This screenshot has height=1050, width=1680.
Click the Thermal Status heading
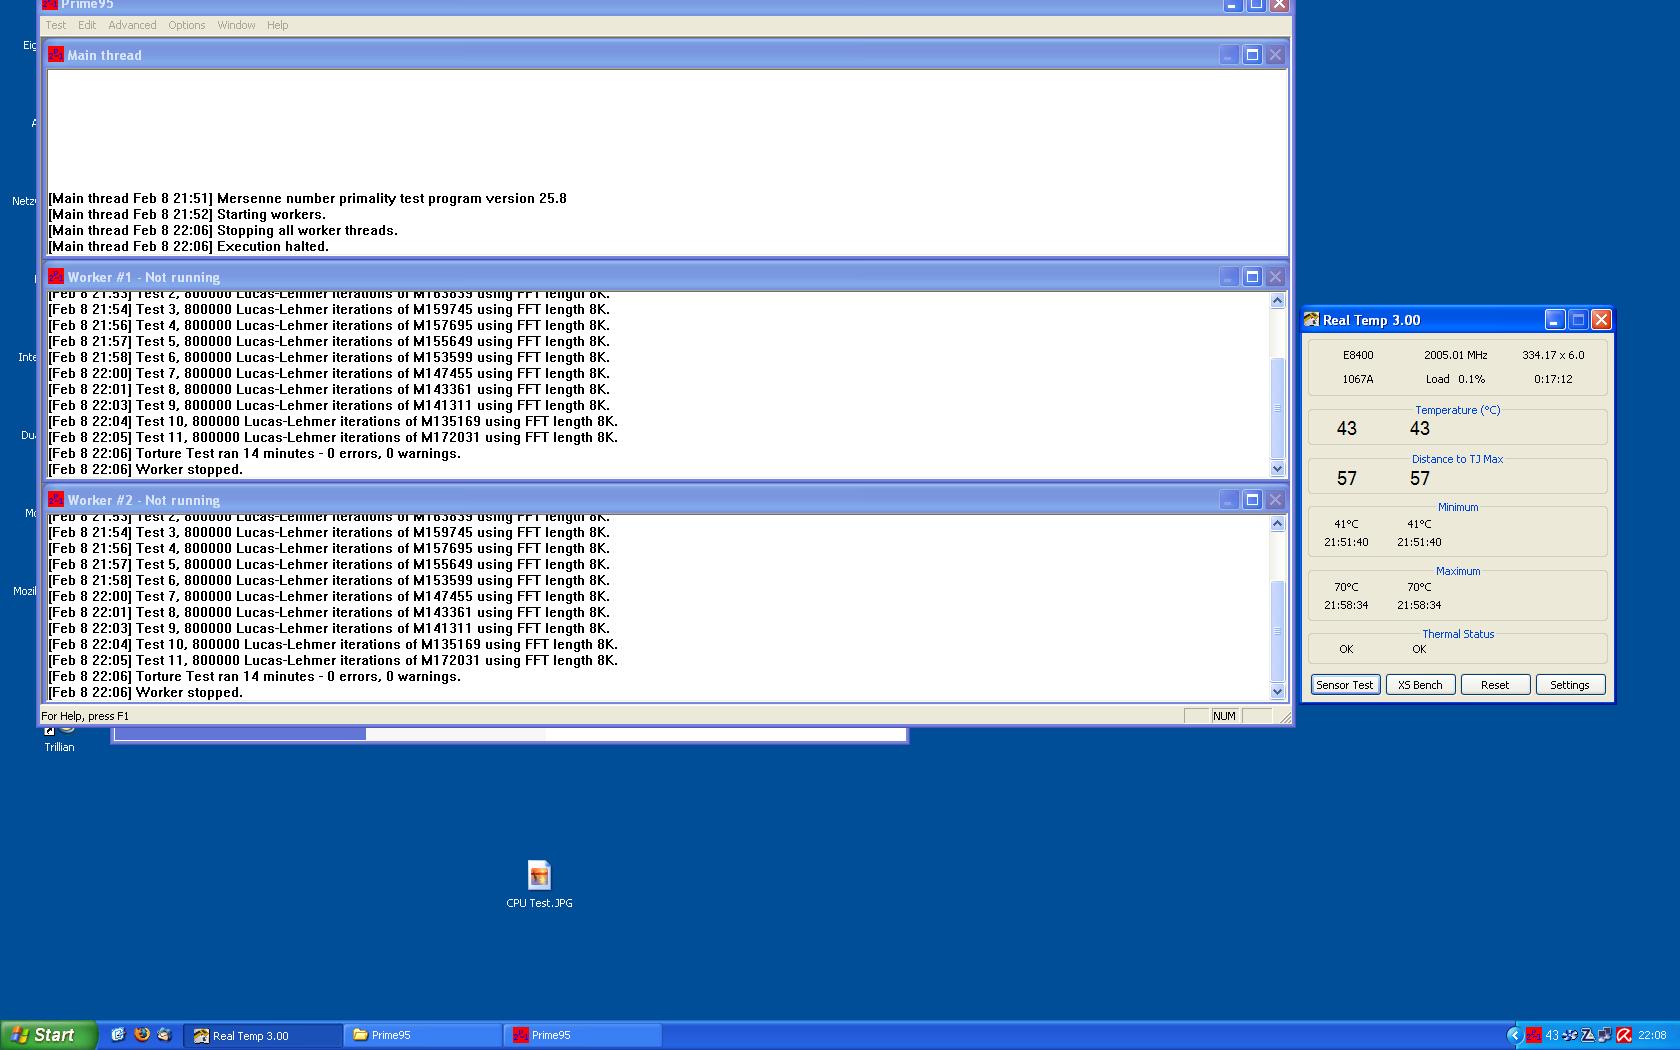pyautogui.click(x=1458, y=634)
